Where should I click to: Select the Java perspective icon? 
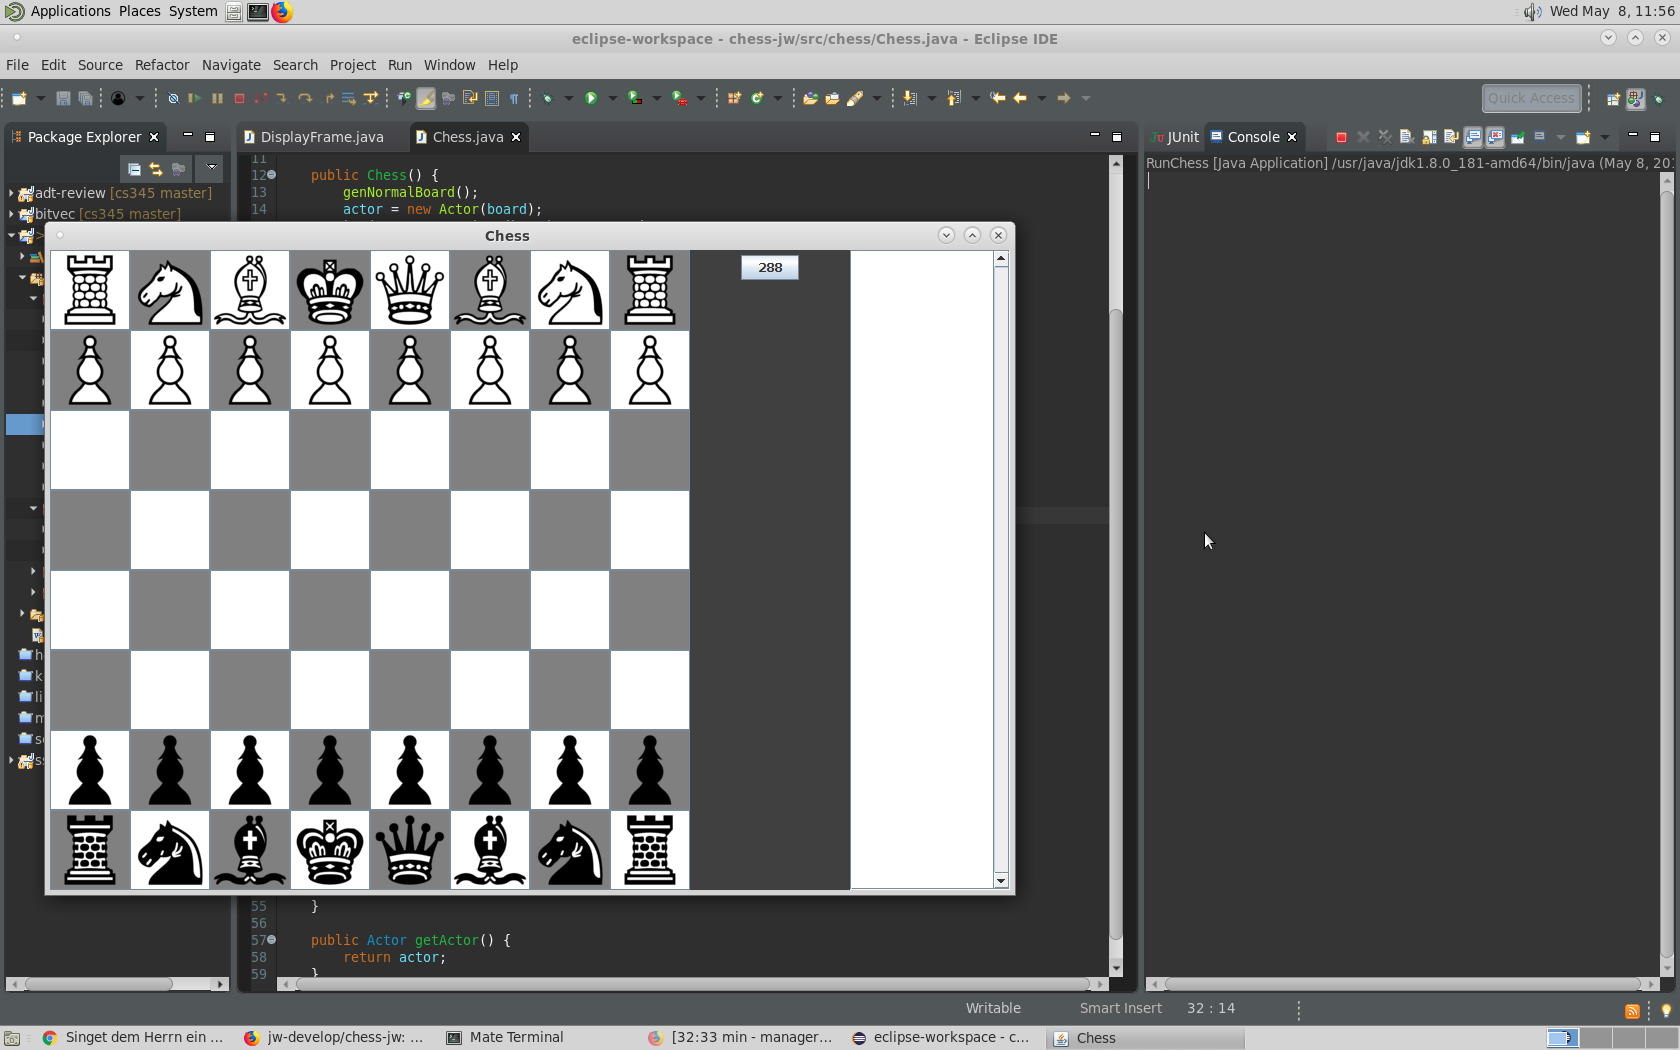pos(1635,98)
